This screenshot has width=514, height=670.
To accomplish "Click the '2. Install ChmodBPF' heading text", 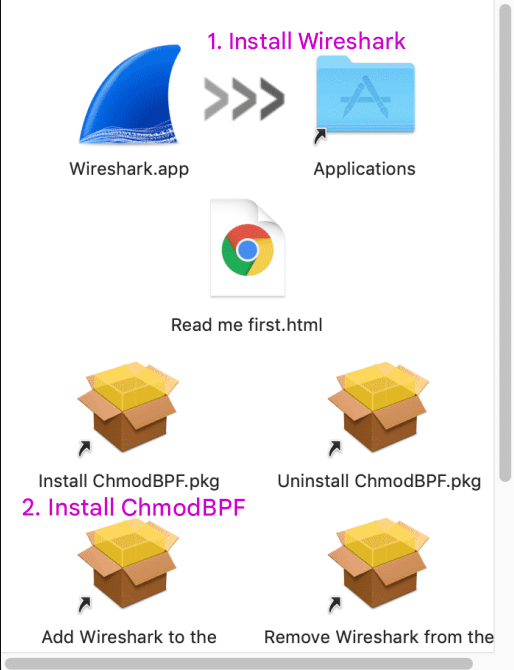I will tap(134, 508).
